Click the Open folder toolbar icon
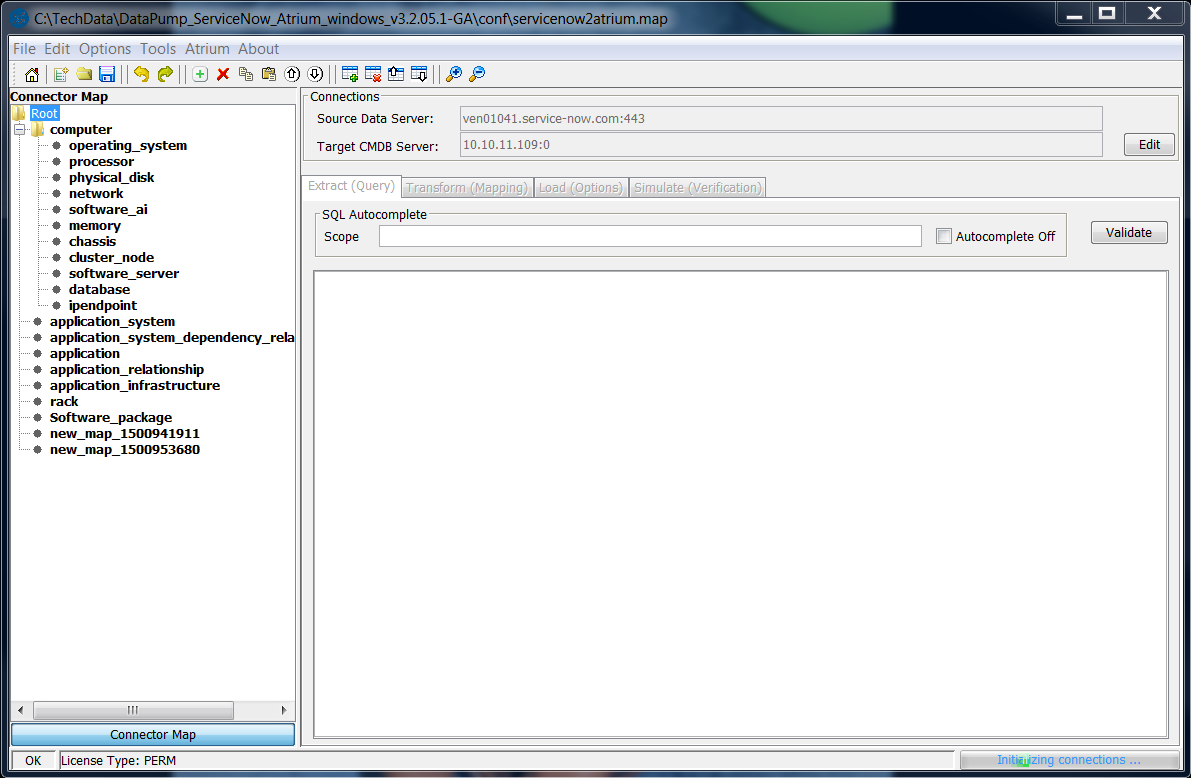 [x=84, y=74]
